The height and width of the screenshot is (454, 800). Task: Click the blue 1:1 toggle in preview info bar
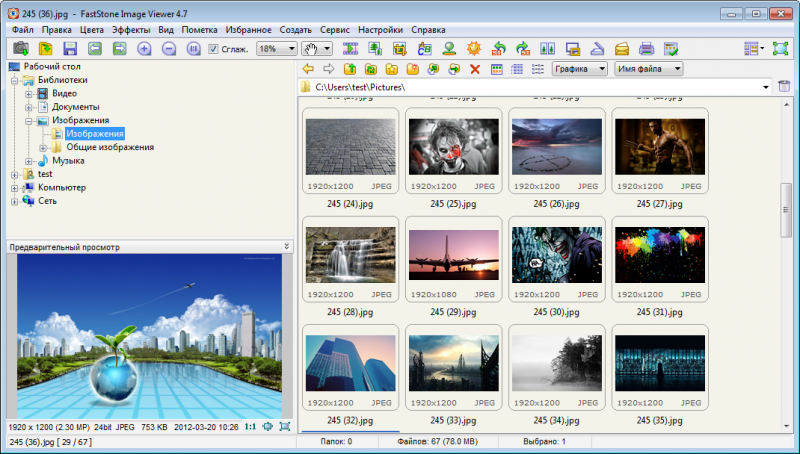pos(250,426)
